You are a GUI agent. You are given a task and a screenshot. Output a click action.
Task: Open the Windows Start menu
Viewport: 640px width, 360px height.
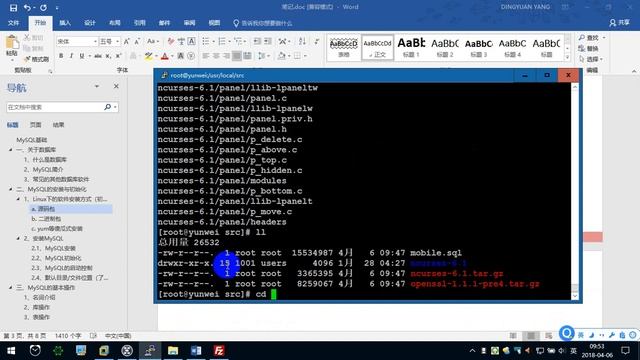11,350
